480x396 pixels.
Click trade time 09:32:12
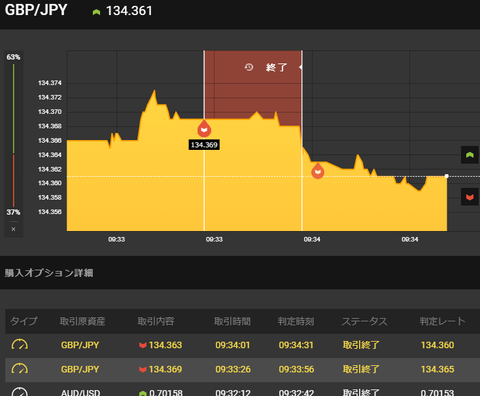pyautogui.click(x=233, y=392)
